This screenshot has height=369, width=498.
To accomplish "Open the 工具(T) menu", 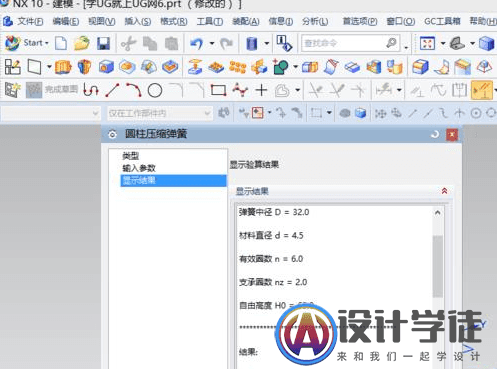I will tap(210, 21).
